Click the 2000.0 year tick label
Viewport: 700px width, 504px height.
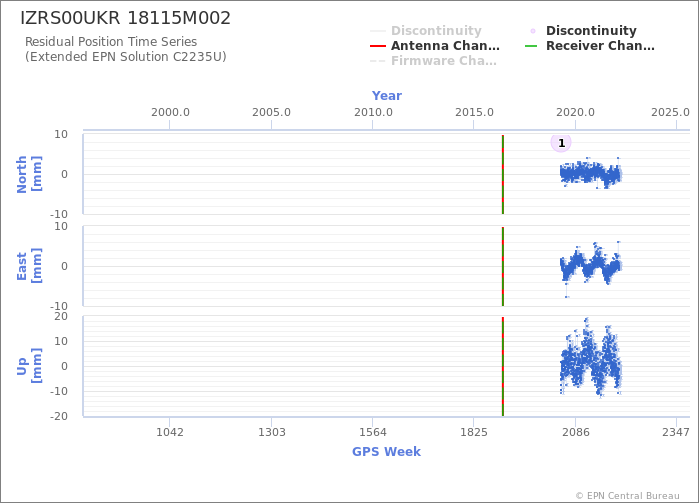(170, 112)
